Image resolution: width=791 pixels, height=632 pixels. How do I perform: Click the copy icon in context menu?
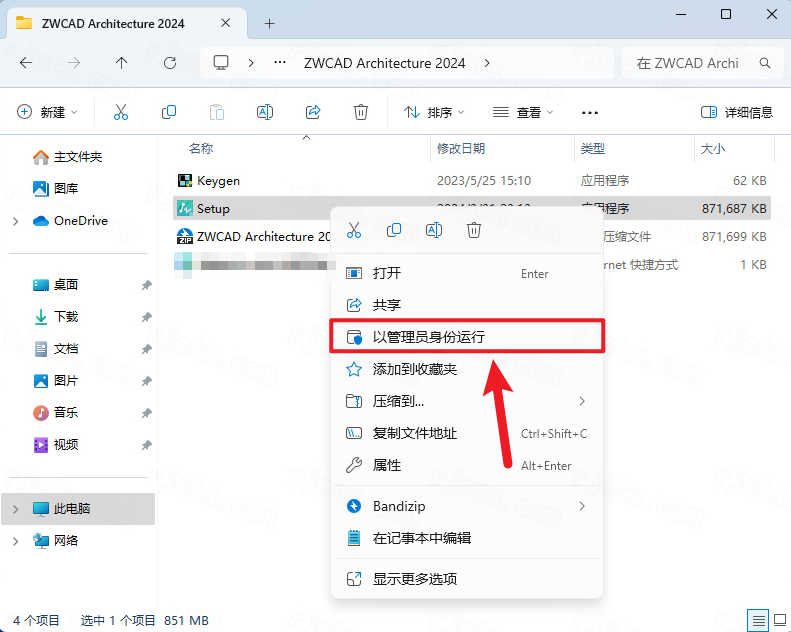tap(394, 230)
